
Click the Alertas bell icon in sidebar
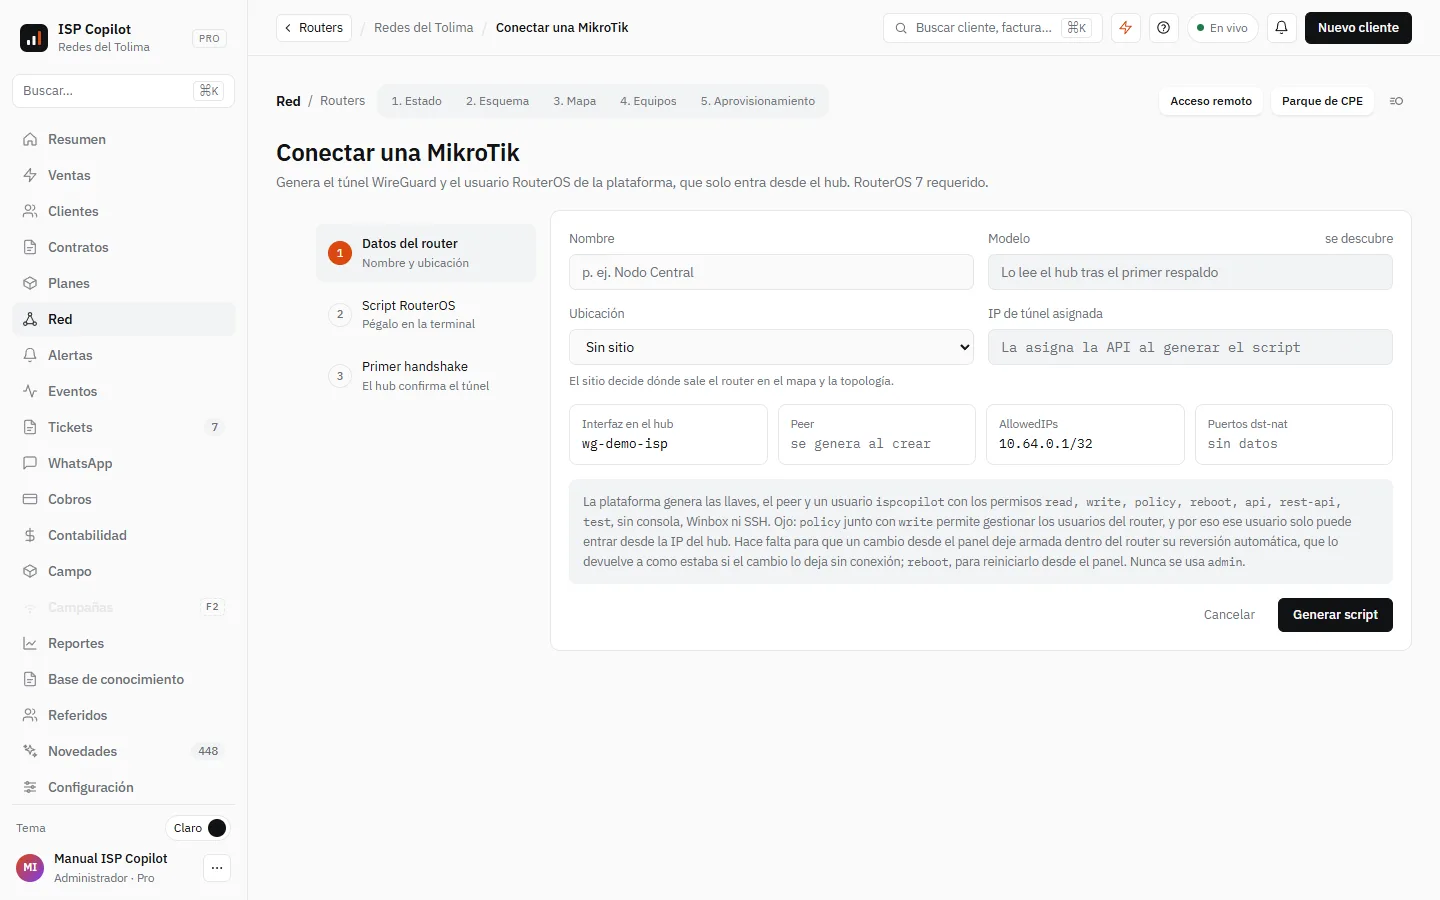pos(30,355)
